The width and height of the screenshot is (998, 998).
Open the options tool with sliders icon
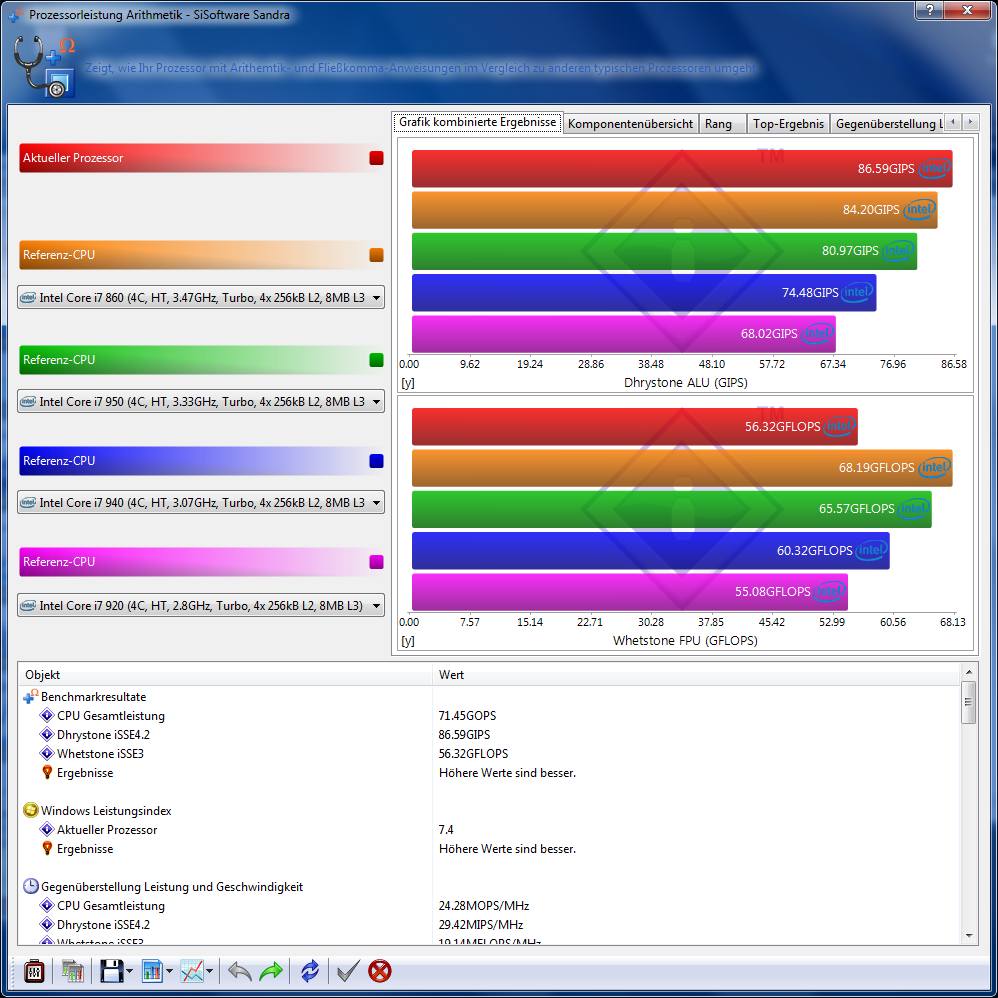[34, 971]
